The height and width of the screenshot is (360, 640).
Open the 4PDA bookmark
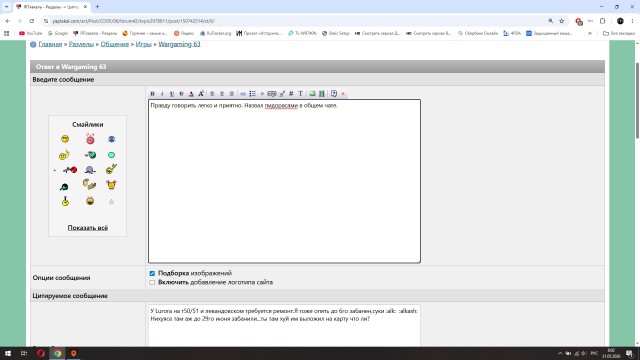click(512, 33)
